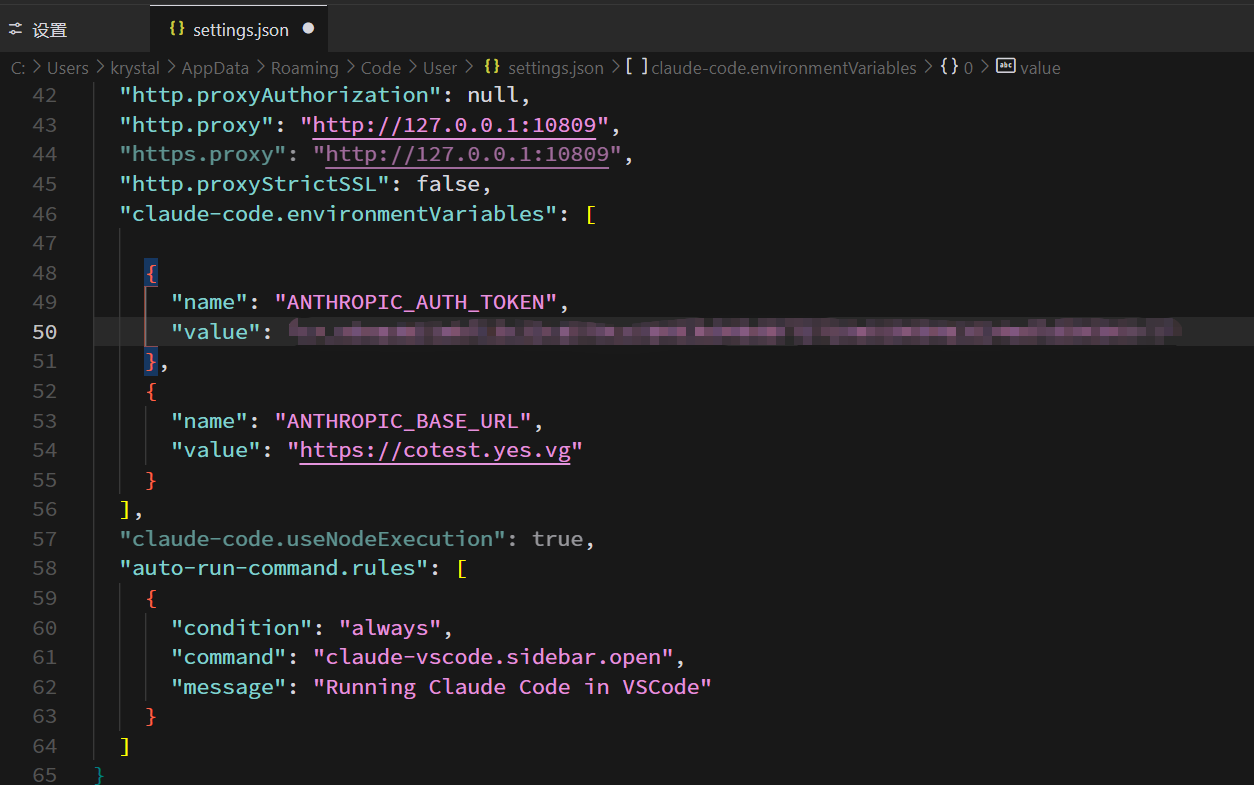Click the settings.json breadcrumb file icon
The image size is (1254, 785).
[491, 68]
